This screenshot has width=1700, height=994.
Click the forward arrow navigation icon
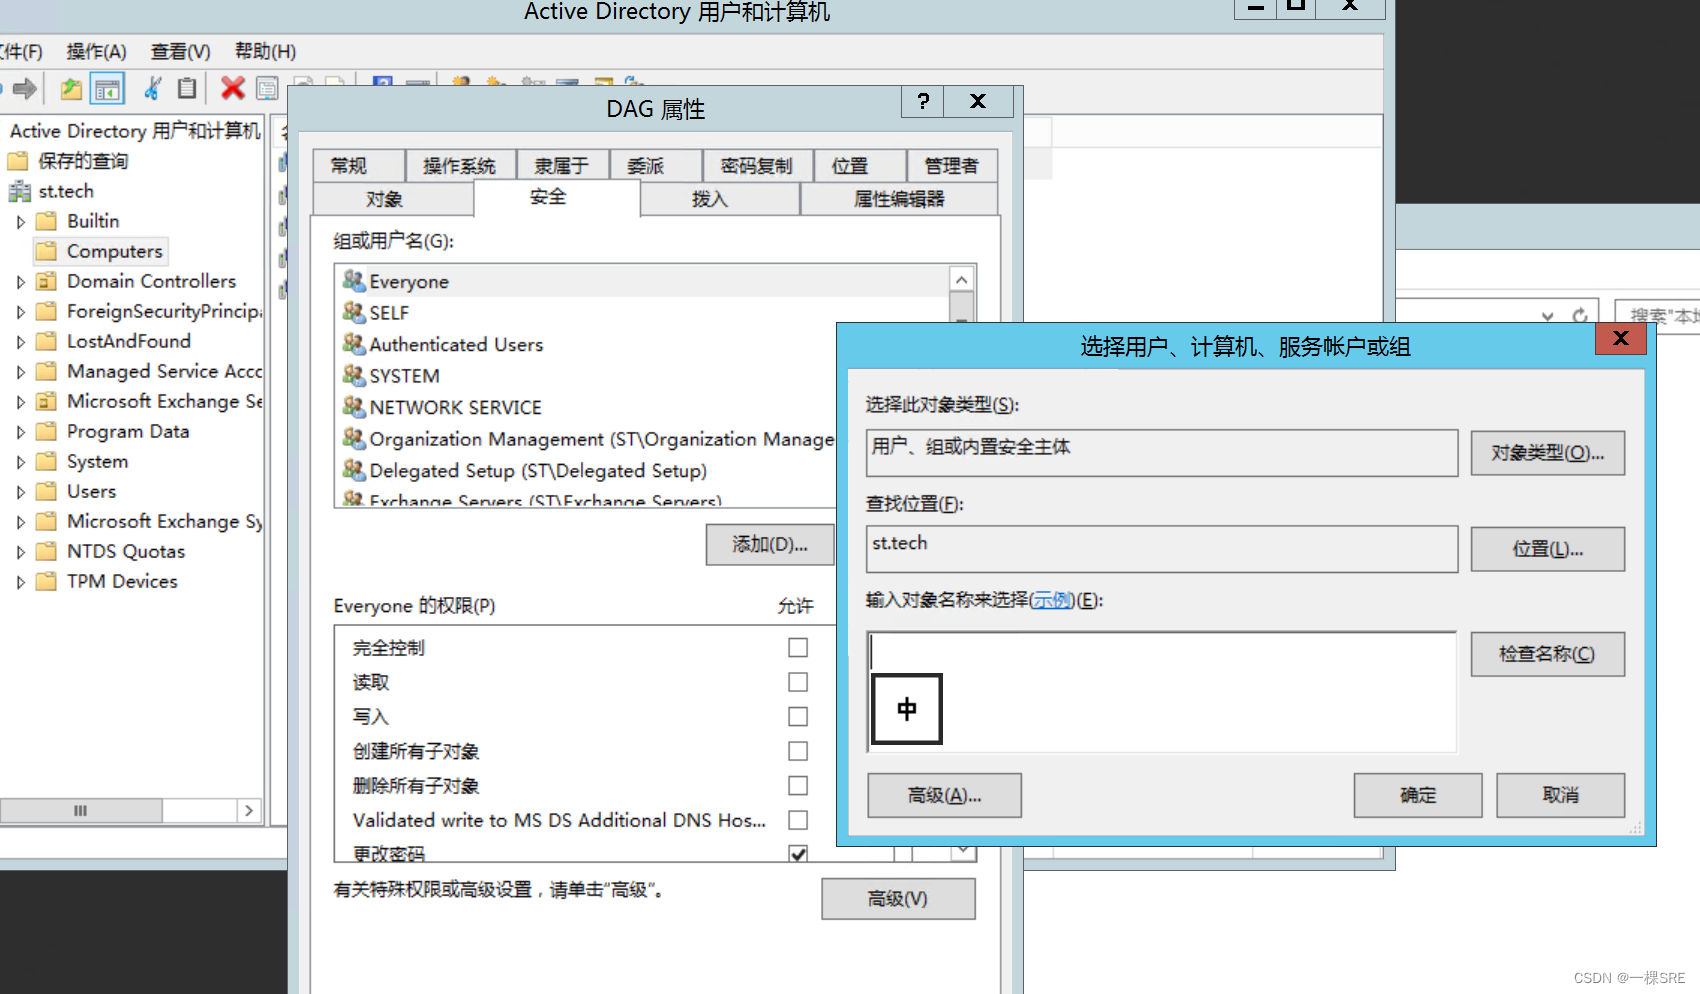[x=25, y=88]
